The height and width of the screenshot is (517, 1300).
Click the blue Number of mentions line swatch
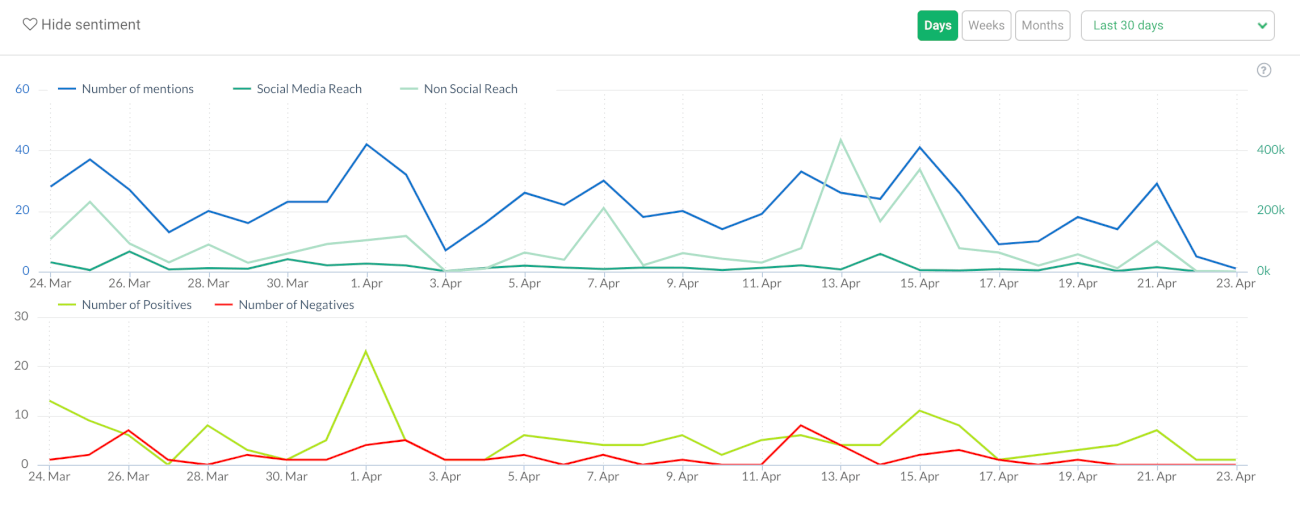coord(67,89)
